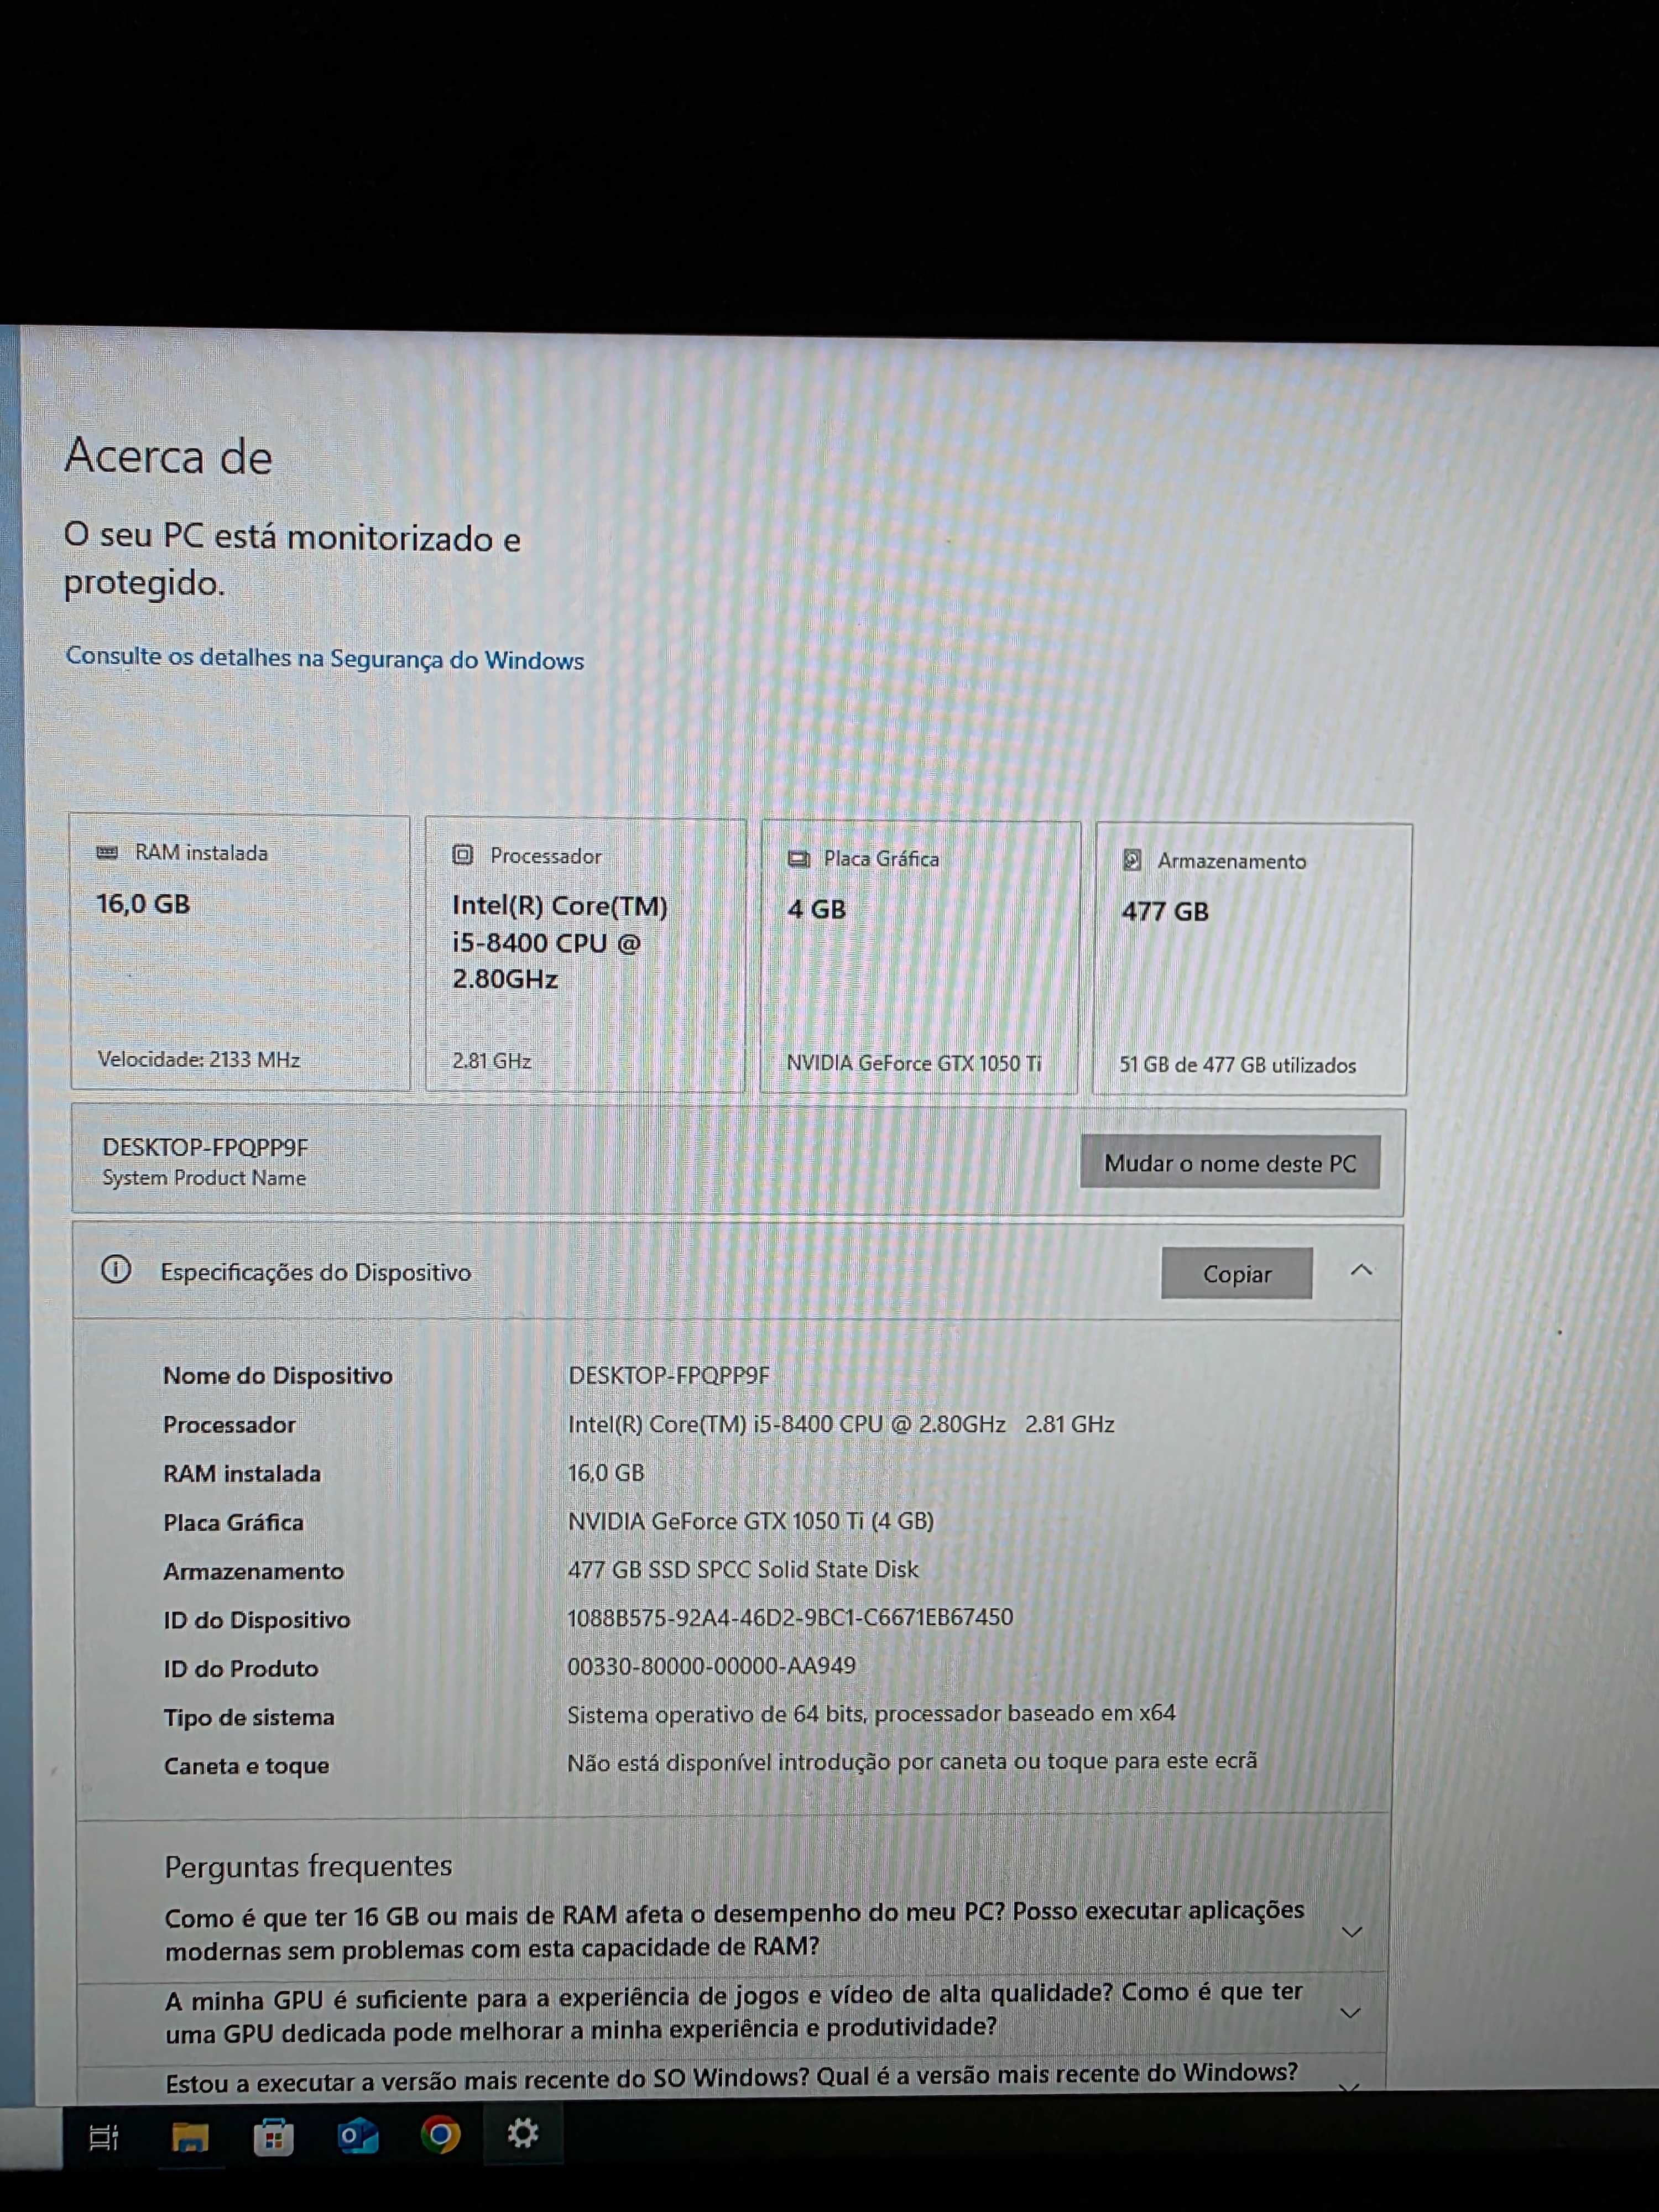Click the Nome do Dispositivo value DESKTOP-FPQPP9F
The width and height of the screenshot is (1659, 2212).
pos(669,1375)
